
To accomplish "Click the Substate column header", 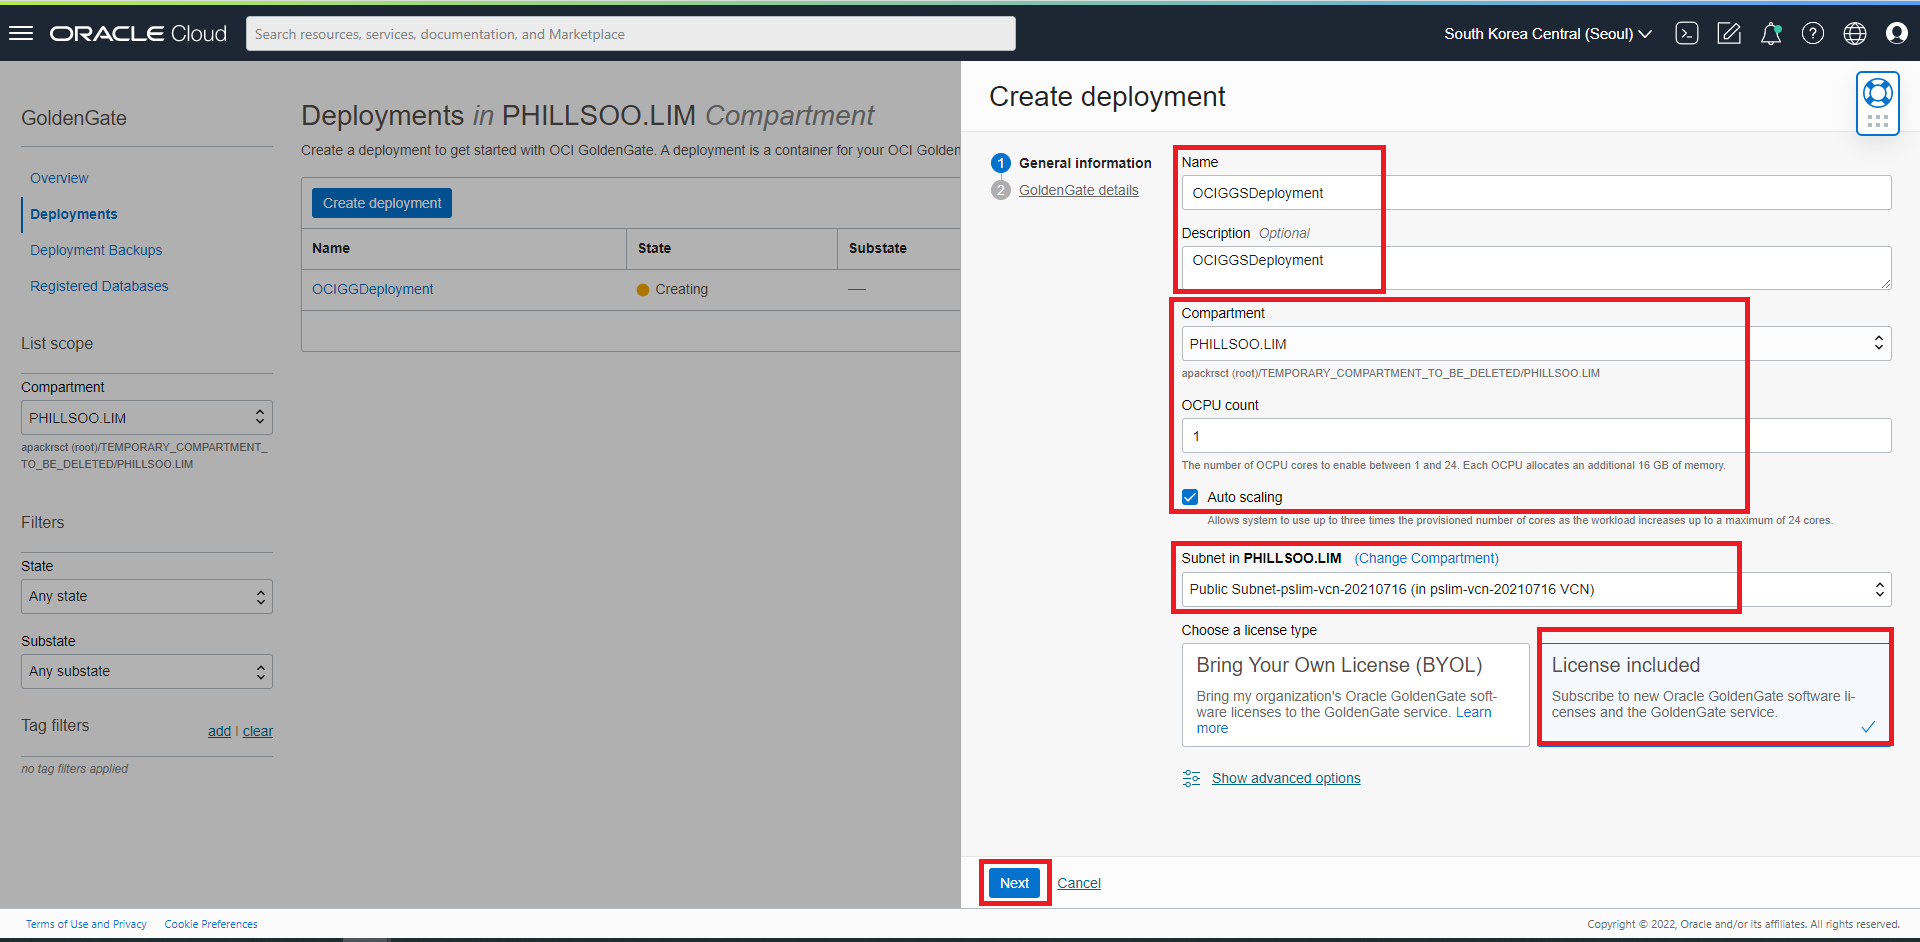I will (x=878, y=248).
